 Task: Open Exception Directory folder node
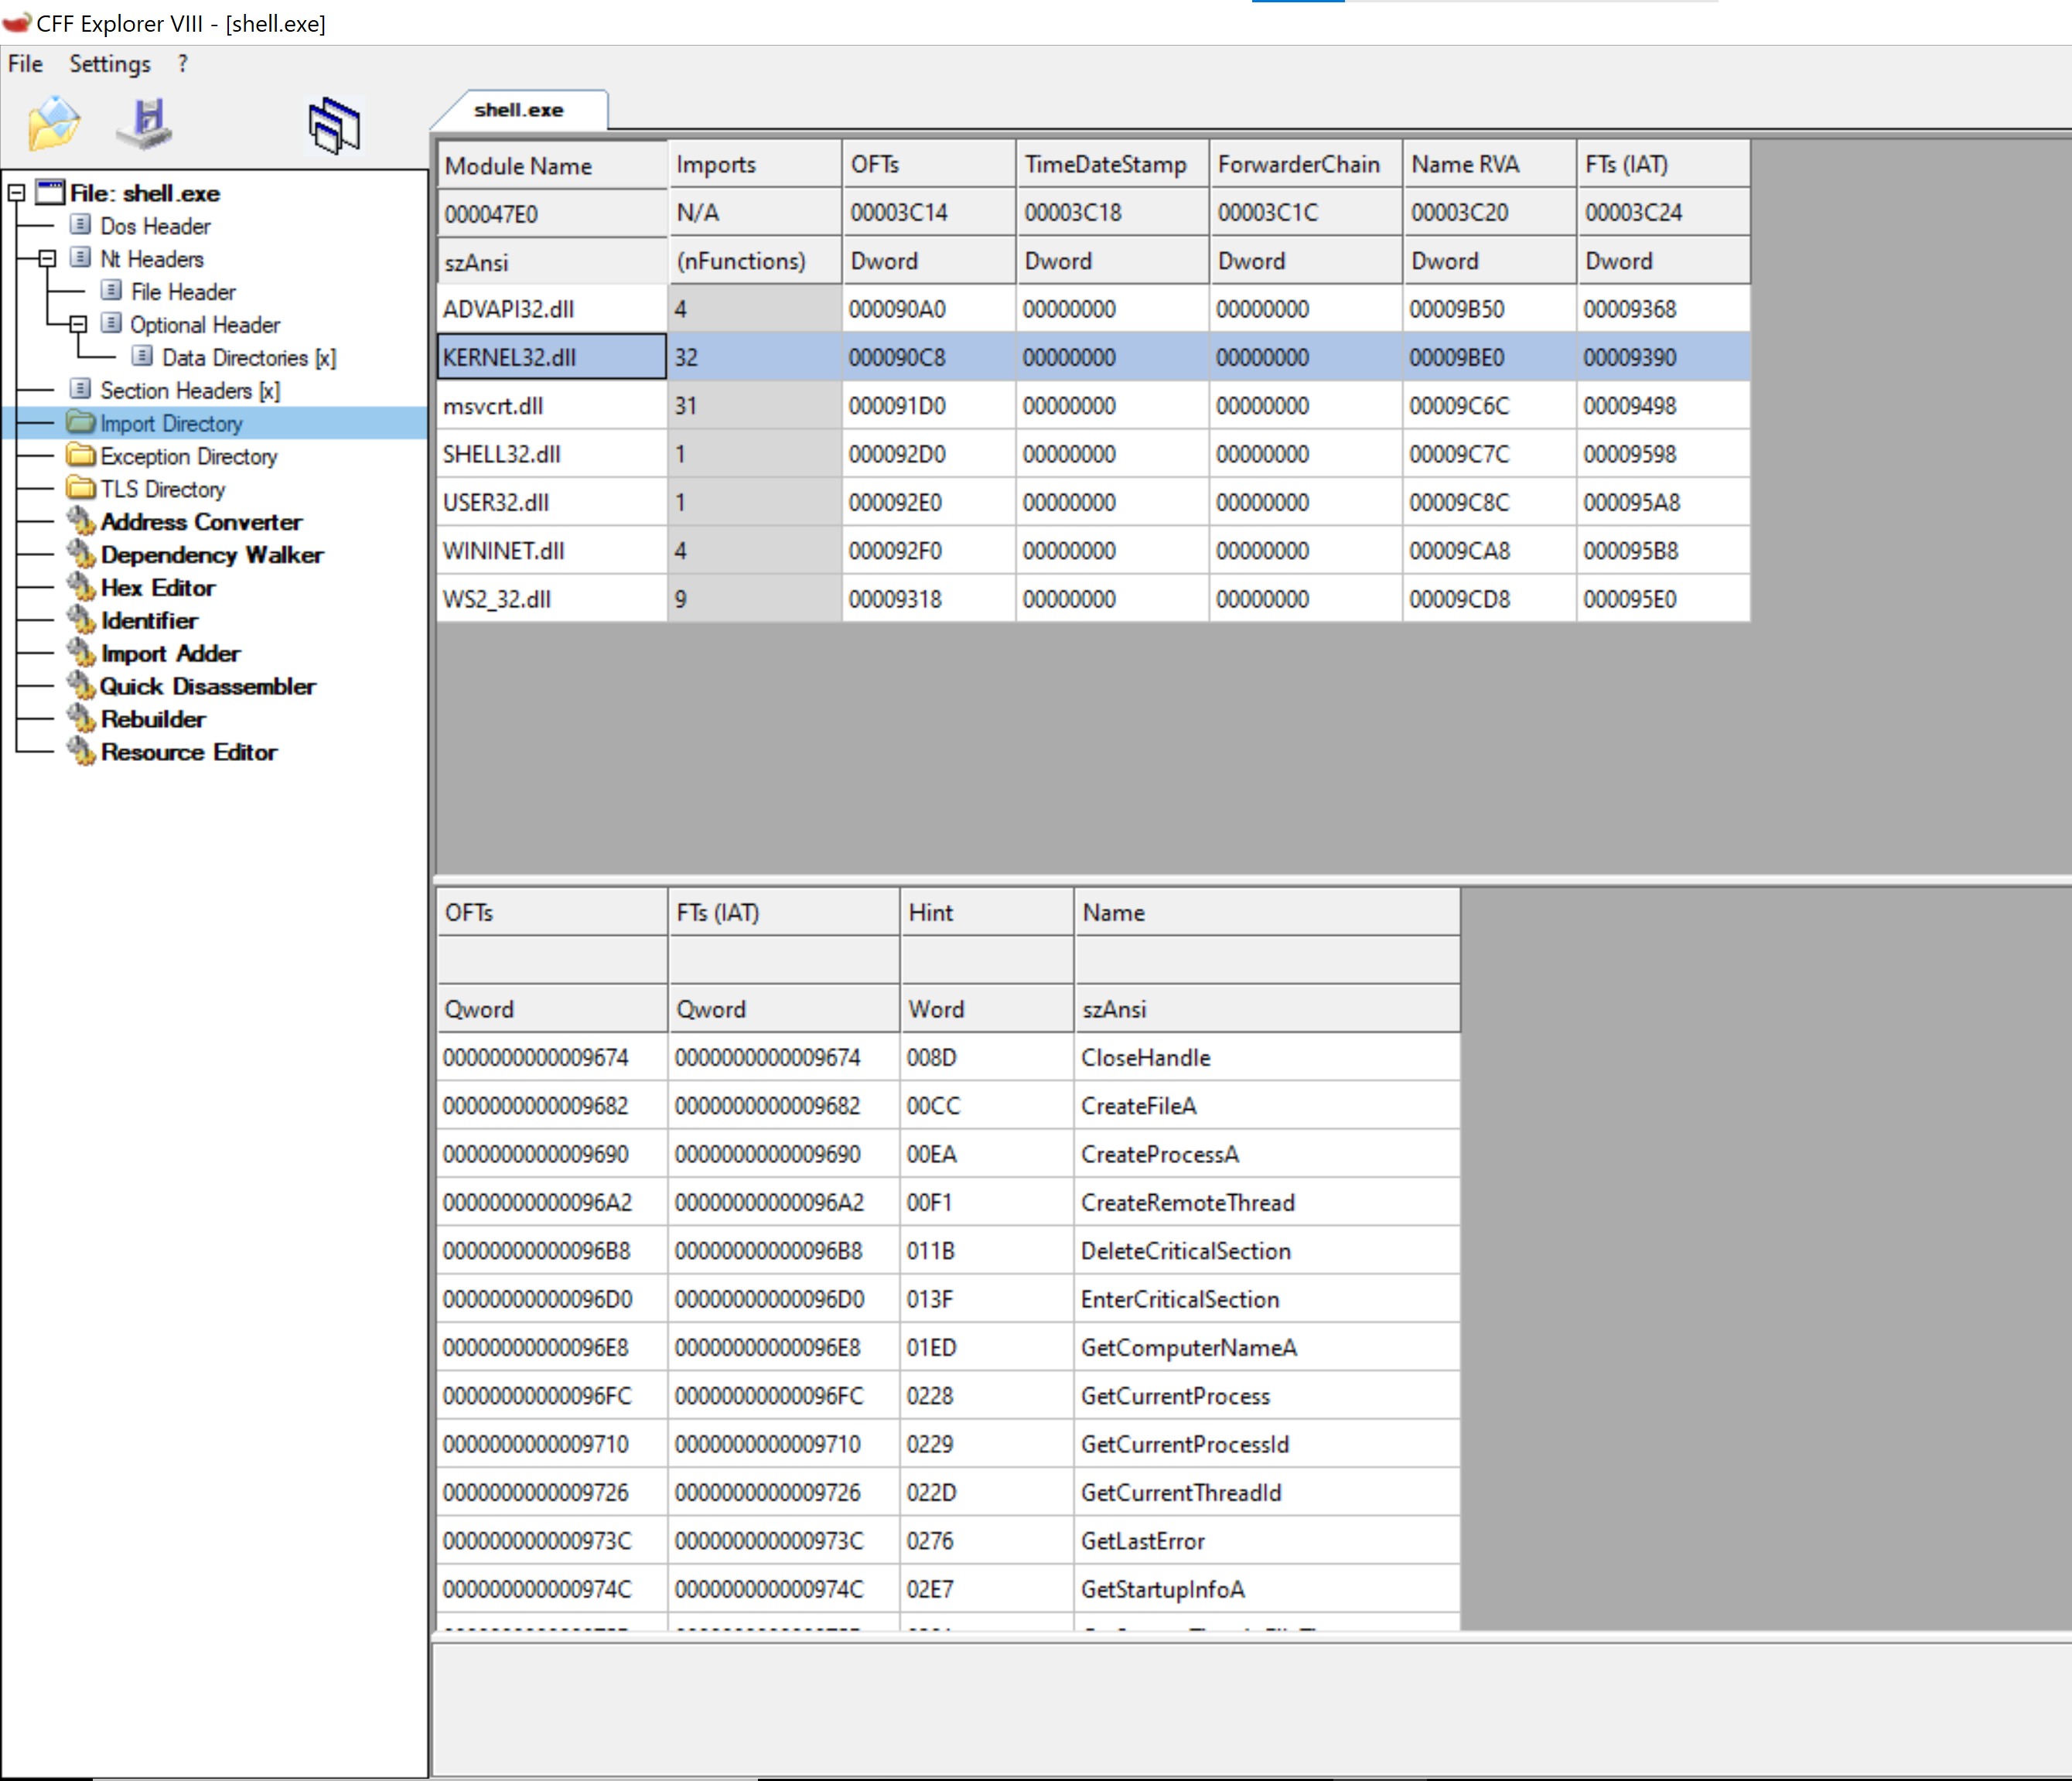pyautogui.click(x=189, y=457)
